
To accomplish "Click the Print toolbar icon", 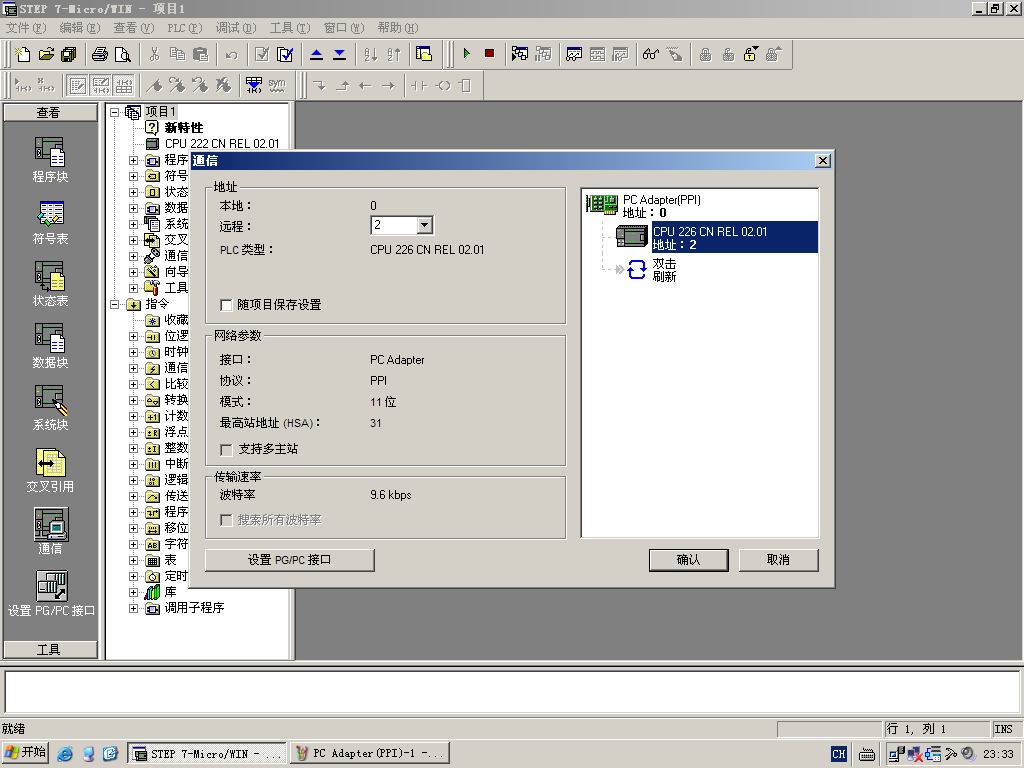I will pyautogui.click(x=99, y=54).
